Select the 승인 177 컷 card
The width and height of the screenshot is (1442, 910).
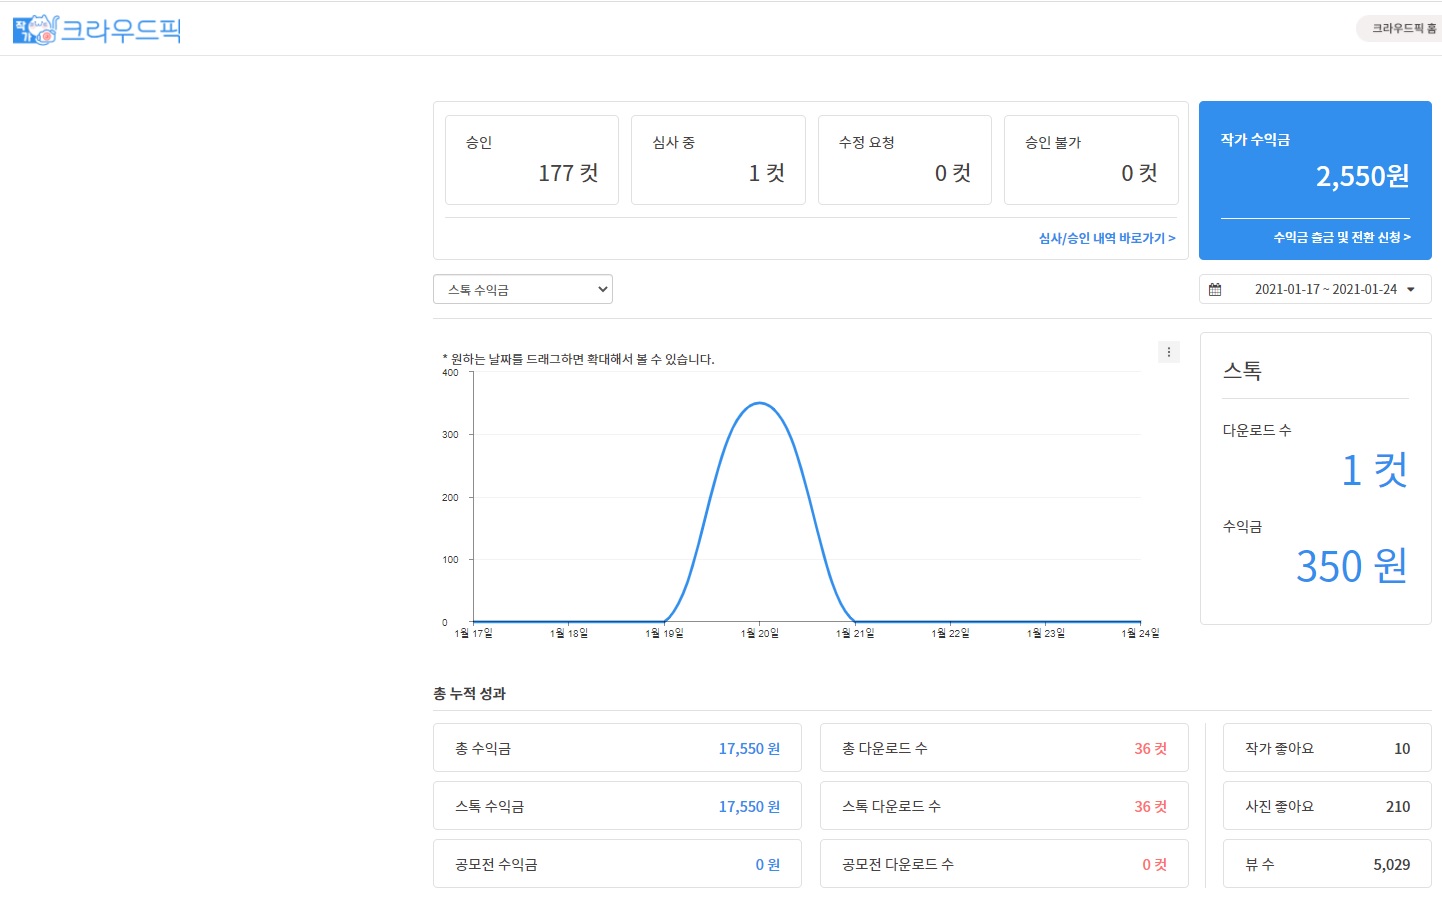click(532, 160)
